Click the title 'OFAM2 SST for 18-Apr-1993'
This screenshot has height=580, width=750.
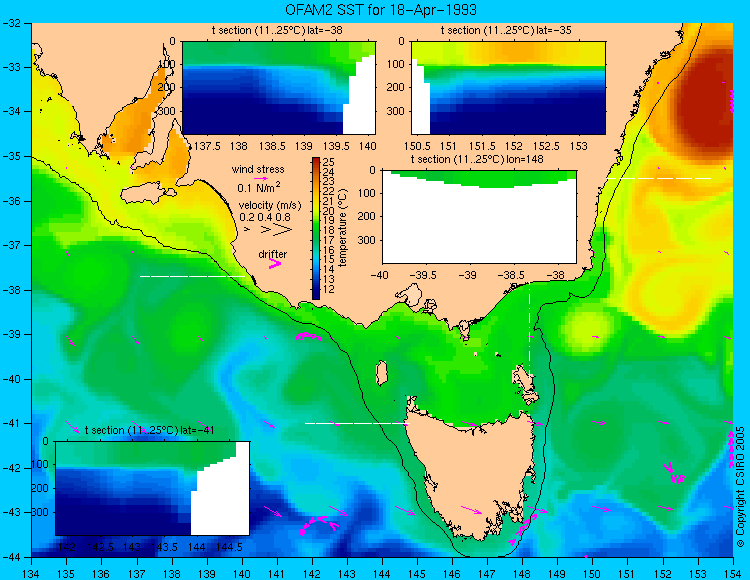click(381, 10)
